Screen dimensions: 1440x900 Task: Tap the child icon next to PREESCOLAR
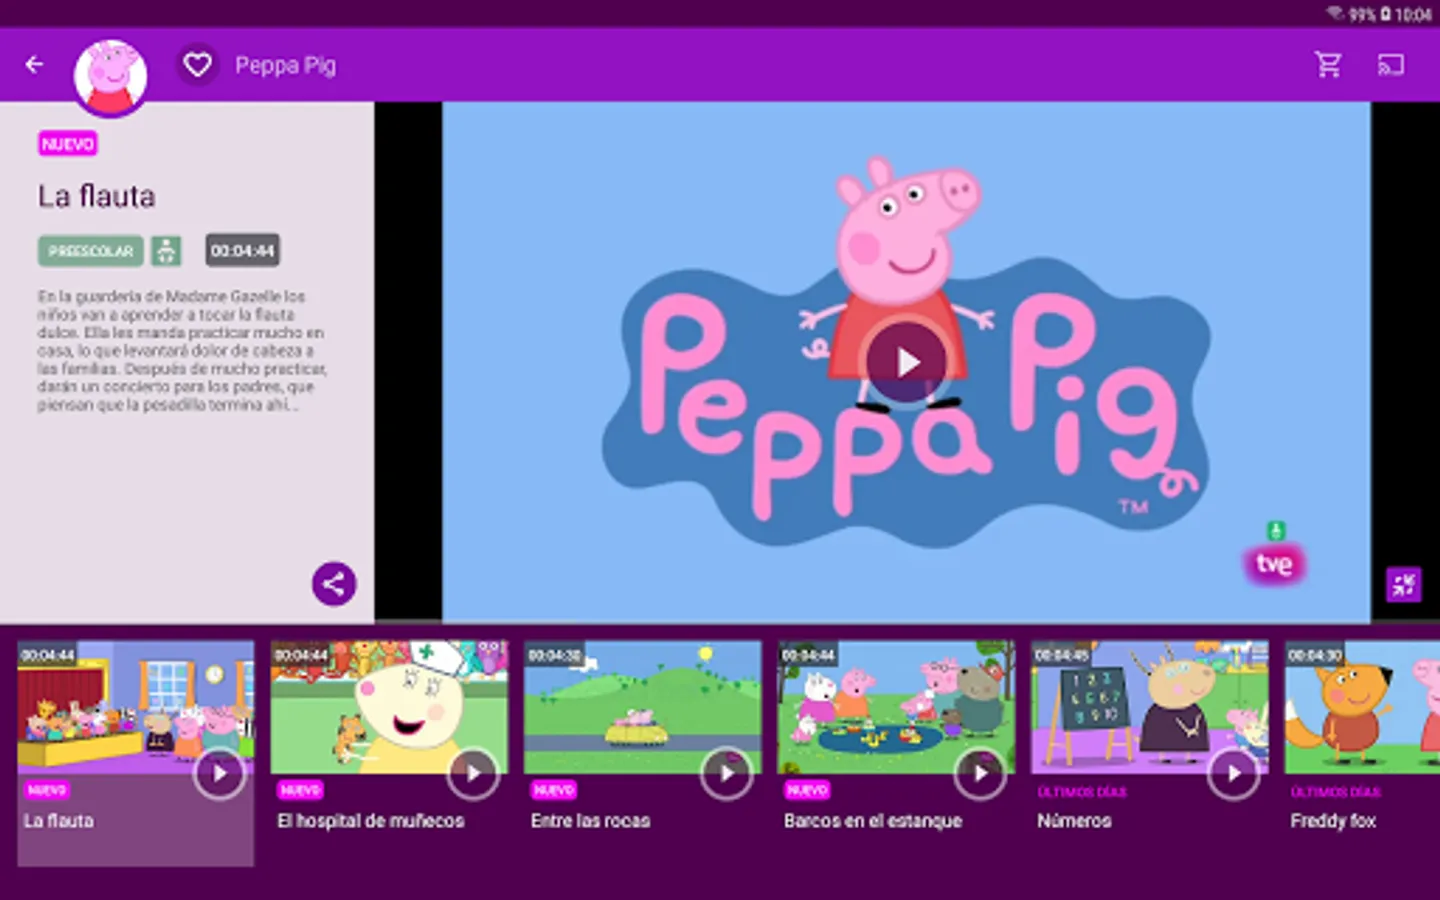pos(166,251)
